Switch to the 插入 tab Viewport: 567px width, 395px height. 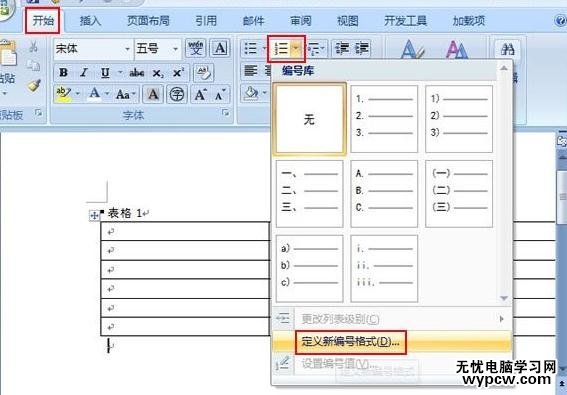point(90,21)
